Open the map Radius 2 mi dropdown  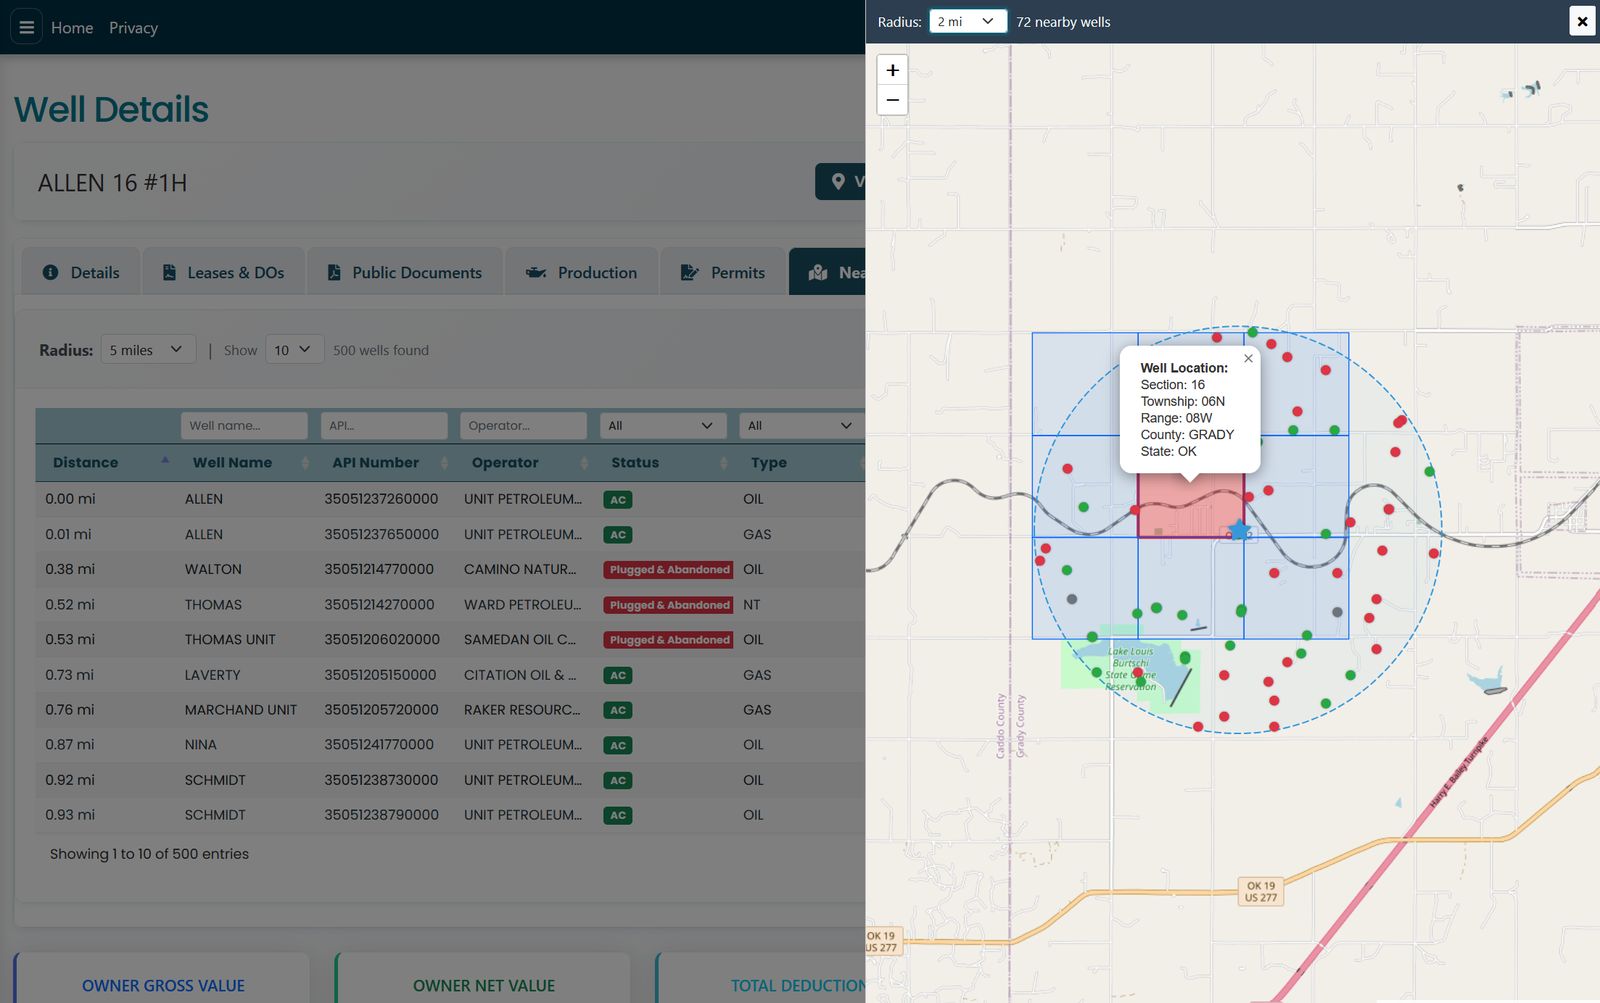(x=968, y=21)
